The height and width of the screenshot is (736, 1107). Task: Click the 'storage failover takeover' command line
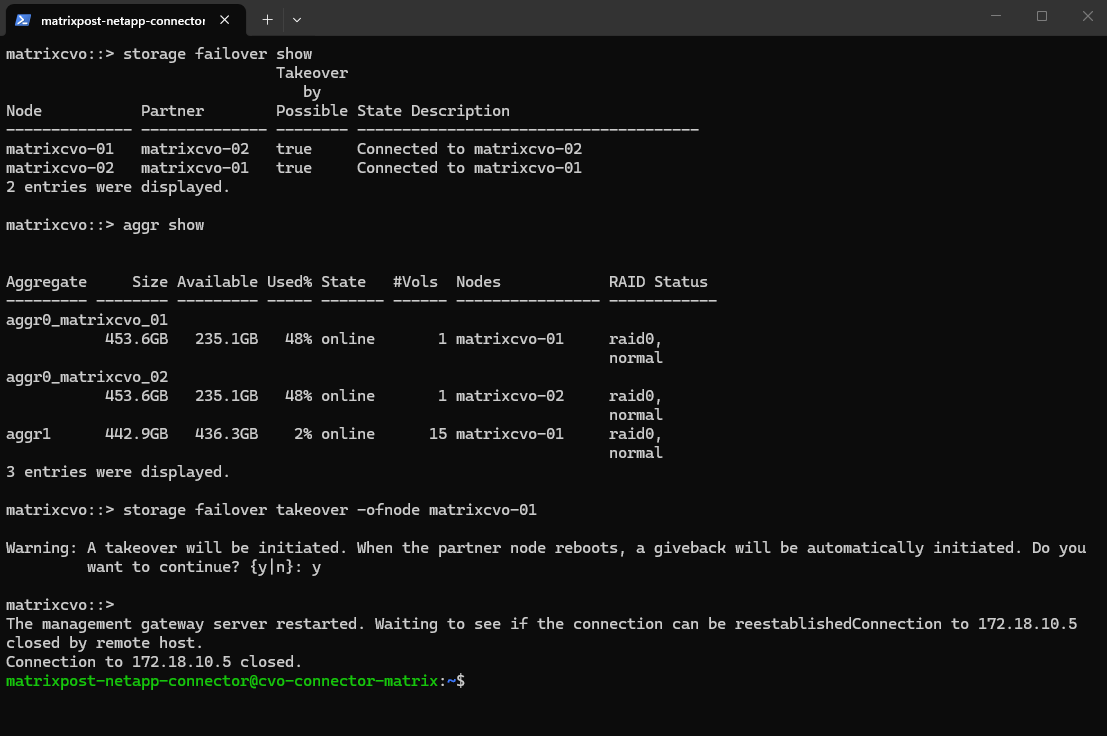click(x=329, y=510)
